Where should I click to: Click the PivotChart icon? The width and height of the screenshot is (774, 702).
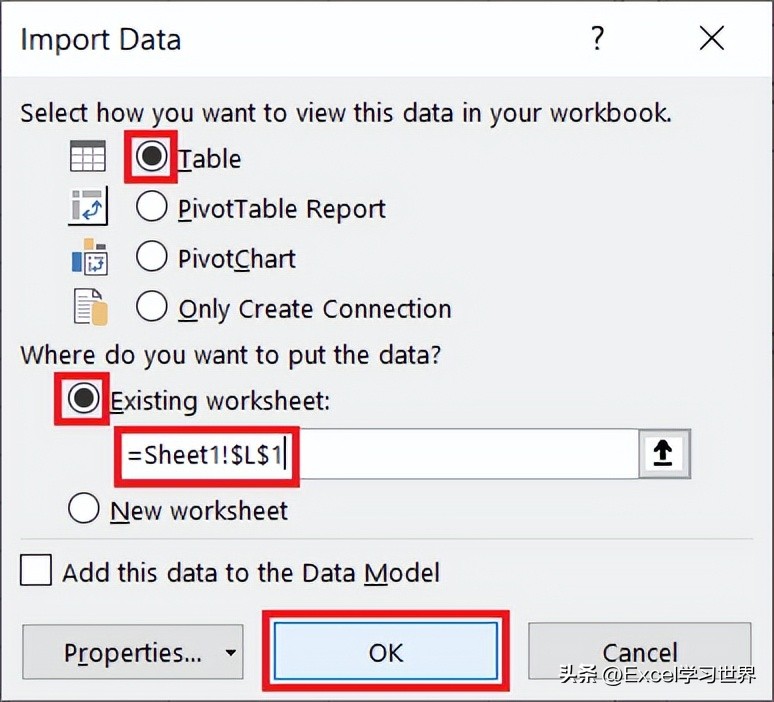point(89,257)
